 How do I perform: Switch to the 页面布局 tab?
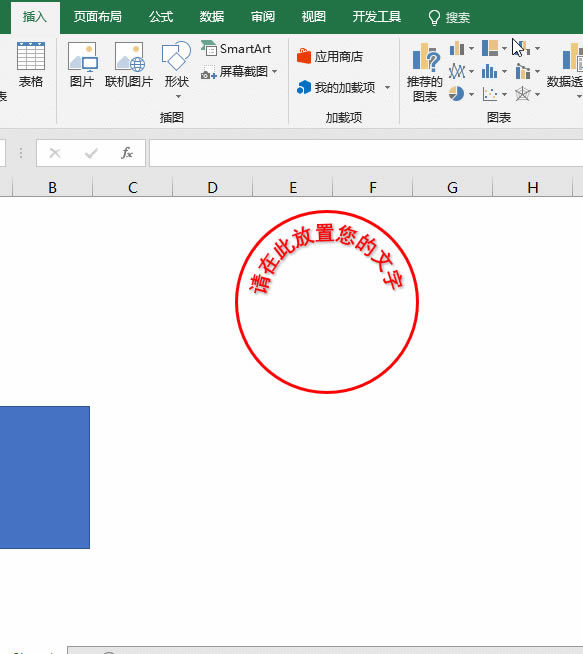98,17
